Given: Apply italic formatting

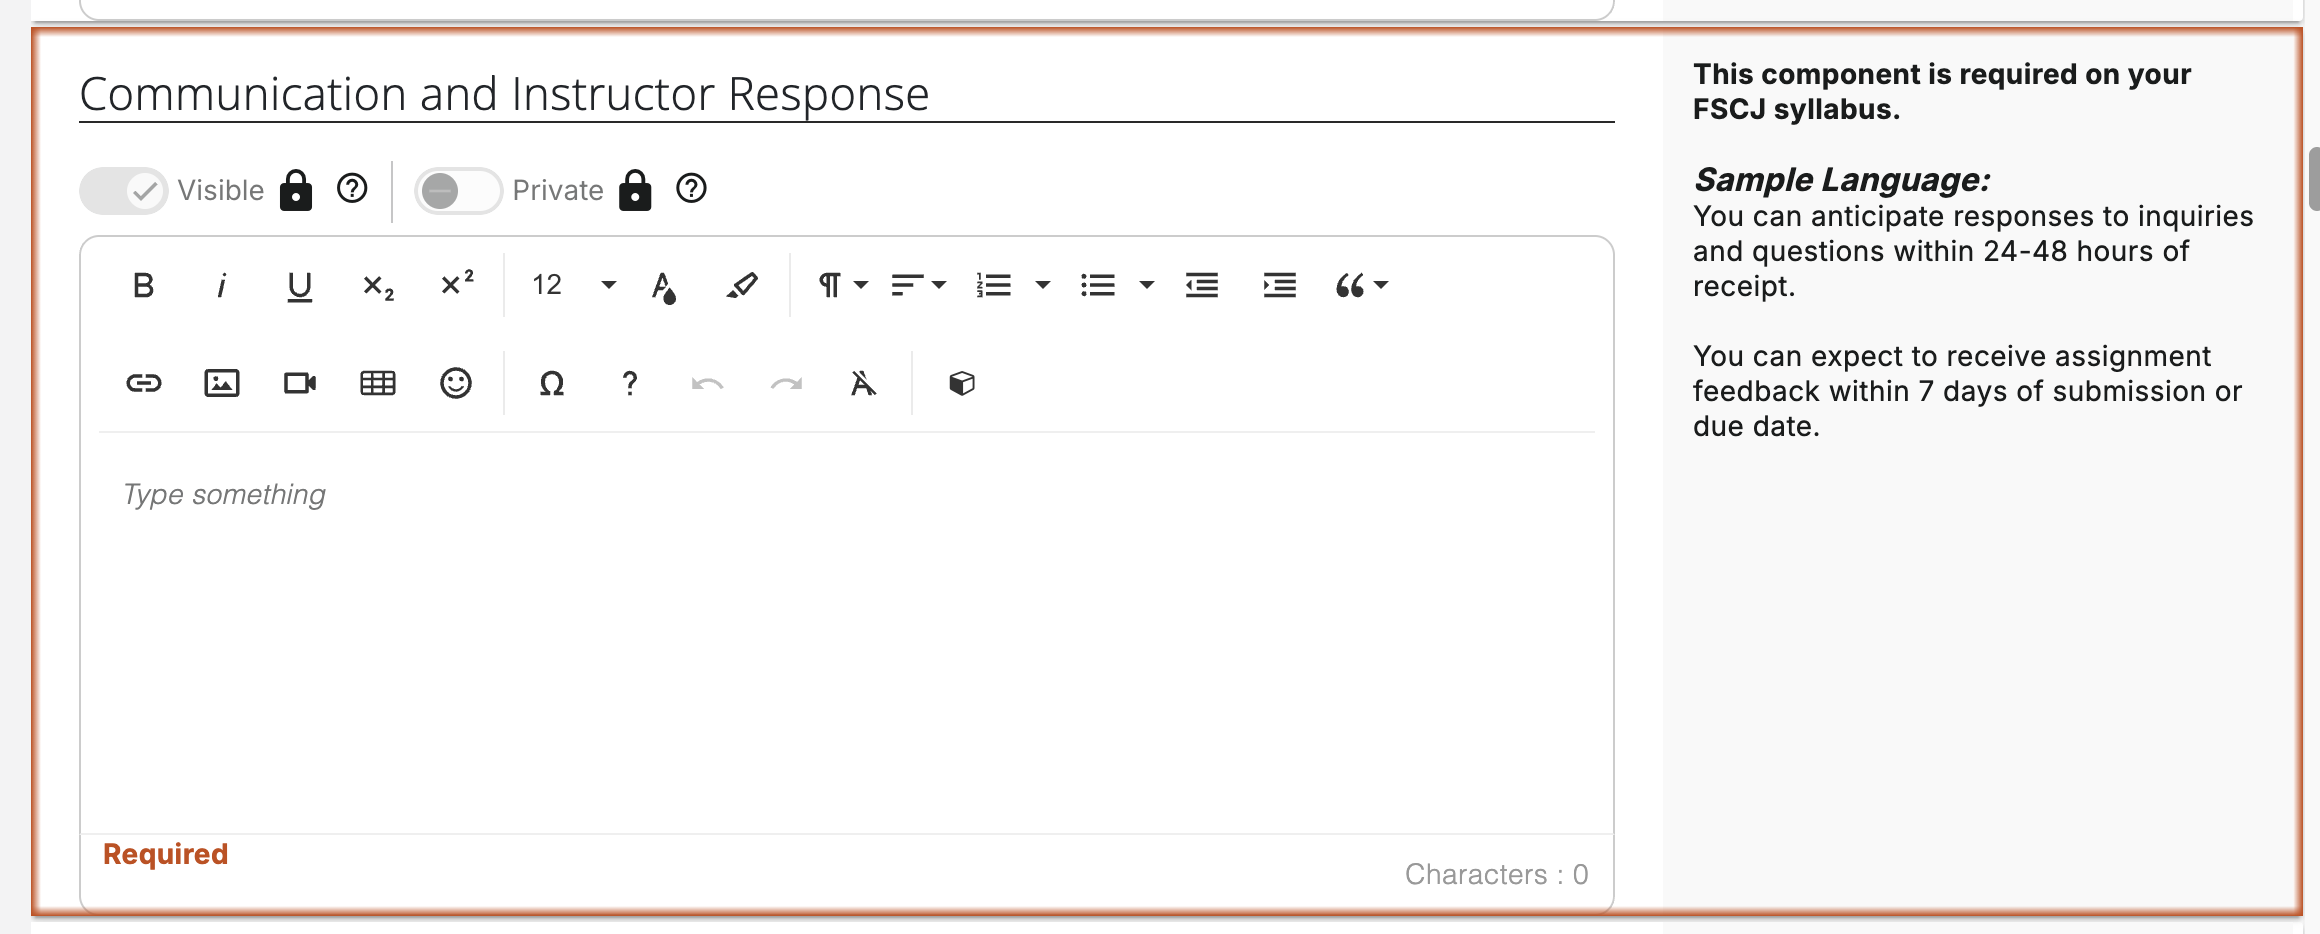Looking at the screenshot, I should 221,286.
